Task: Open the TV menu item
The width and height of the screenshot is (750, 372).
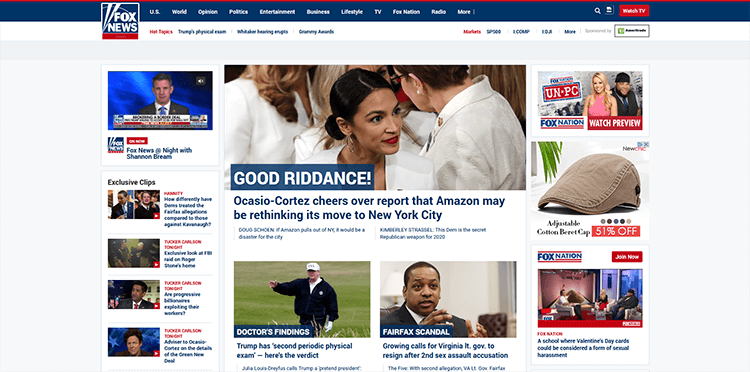Action: click(x=378, y=12)
